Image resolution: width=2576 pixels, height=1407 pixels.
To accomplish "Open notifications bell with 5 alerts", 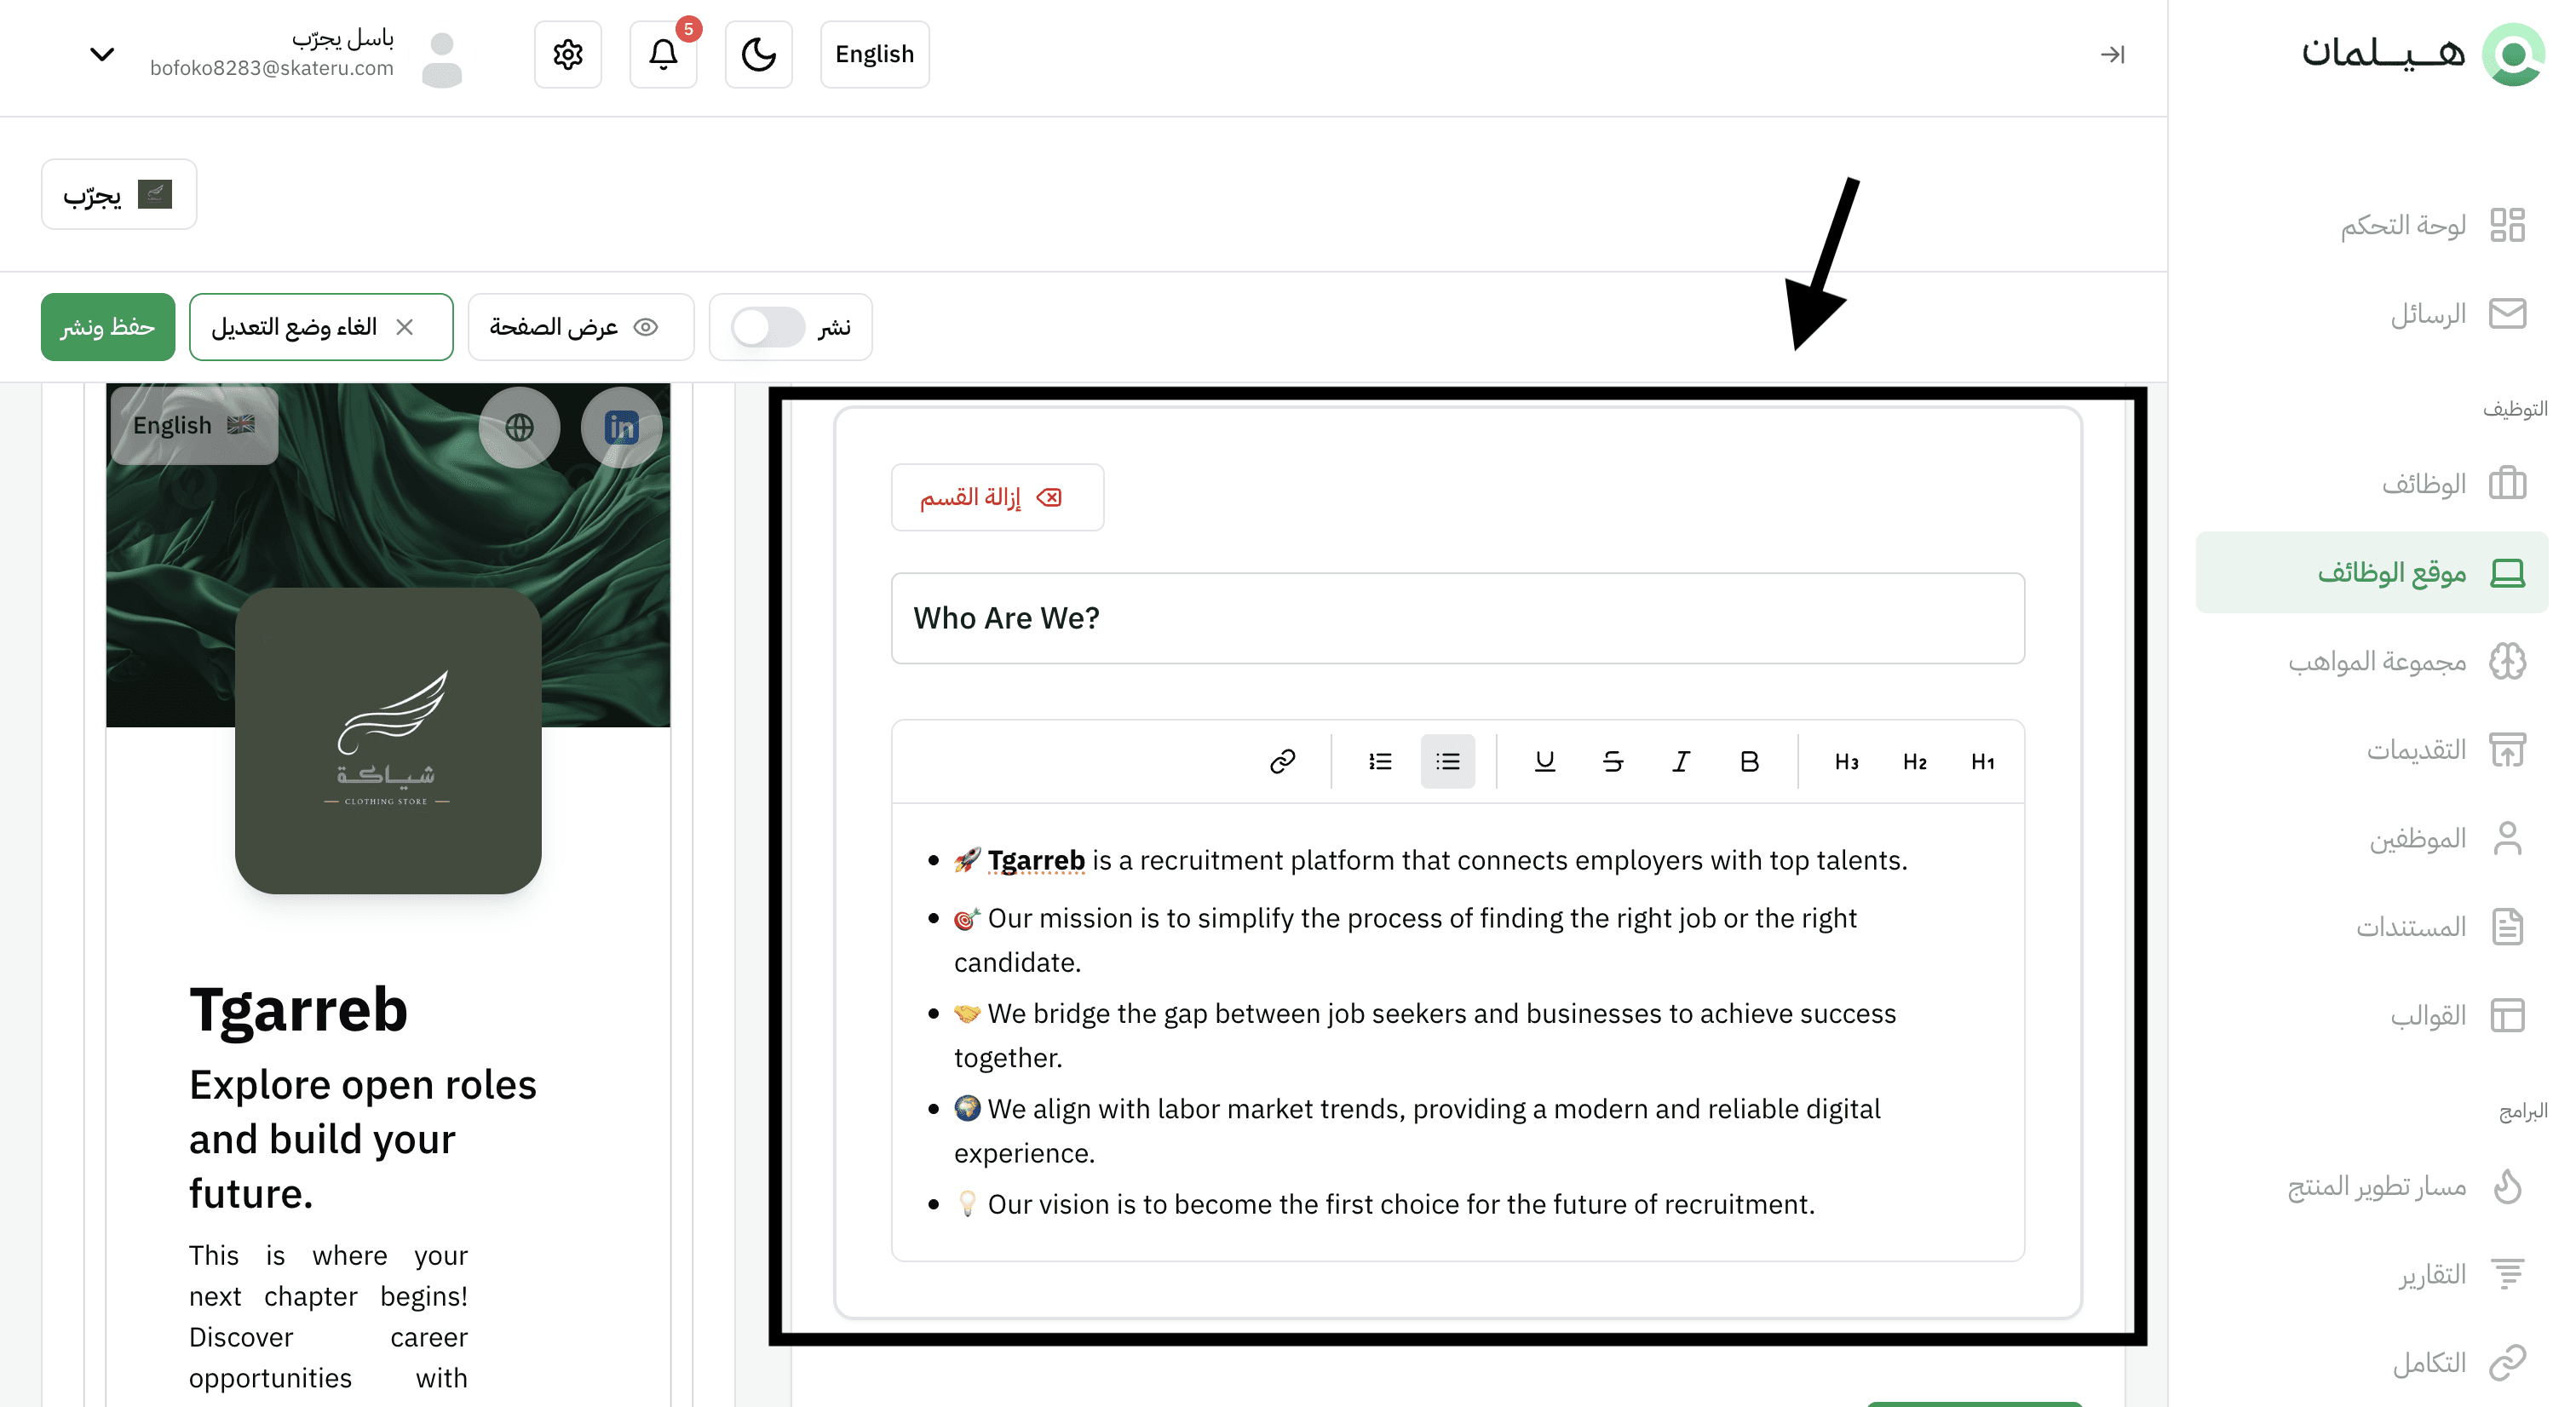I will 663,54.
